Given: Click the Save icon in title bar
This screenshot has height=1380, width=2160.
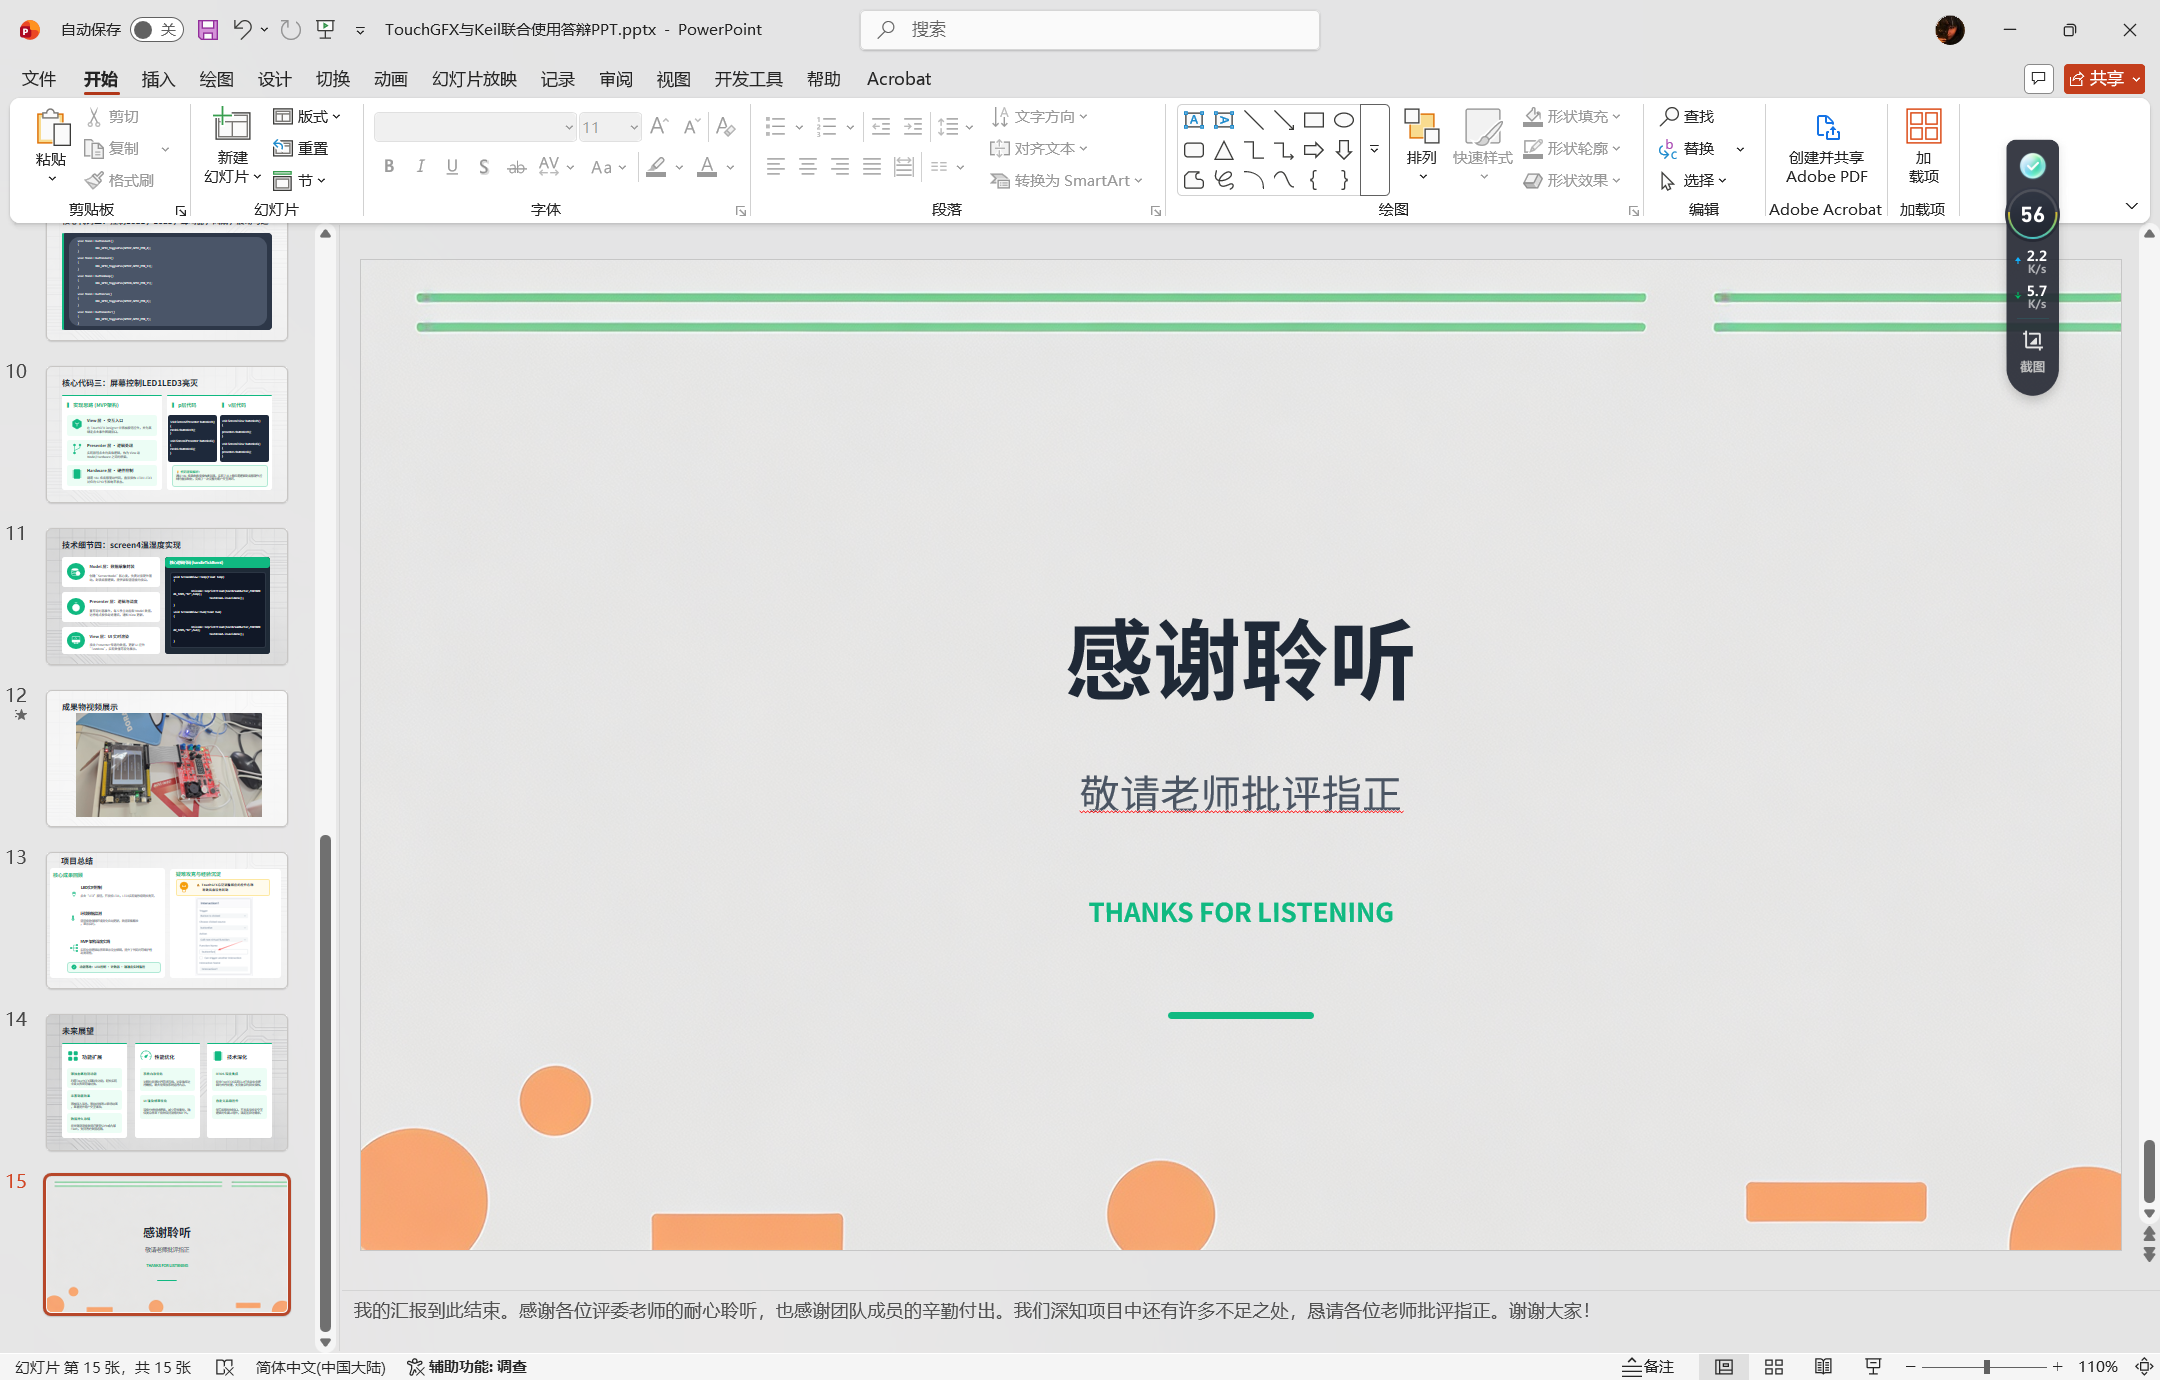Looking at the screenshot, I should (207, 30).
